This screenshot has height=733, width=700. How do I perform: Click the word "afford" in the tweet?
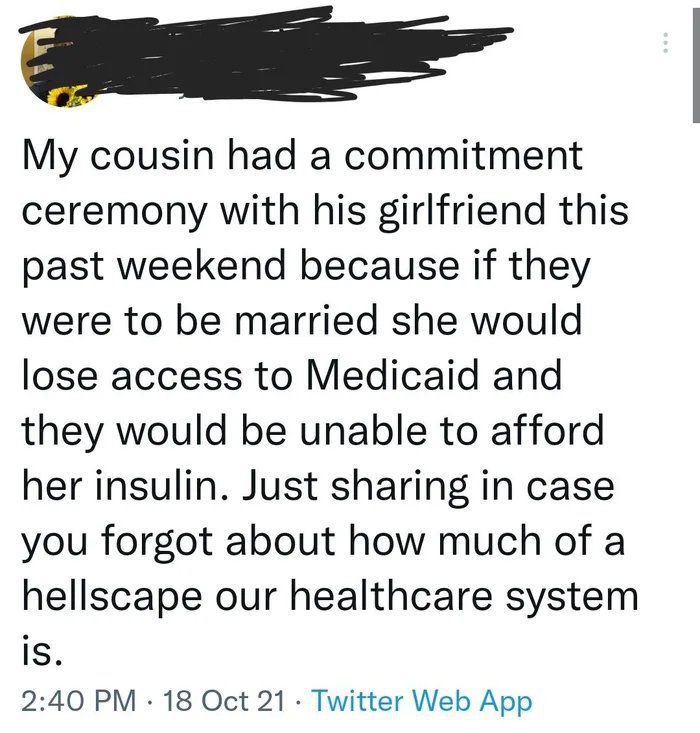[545, 432]
